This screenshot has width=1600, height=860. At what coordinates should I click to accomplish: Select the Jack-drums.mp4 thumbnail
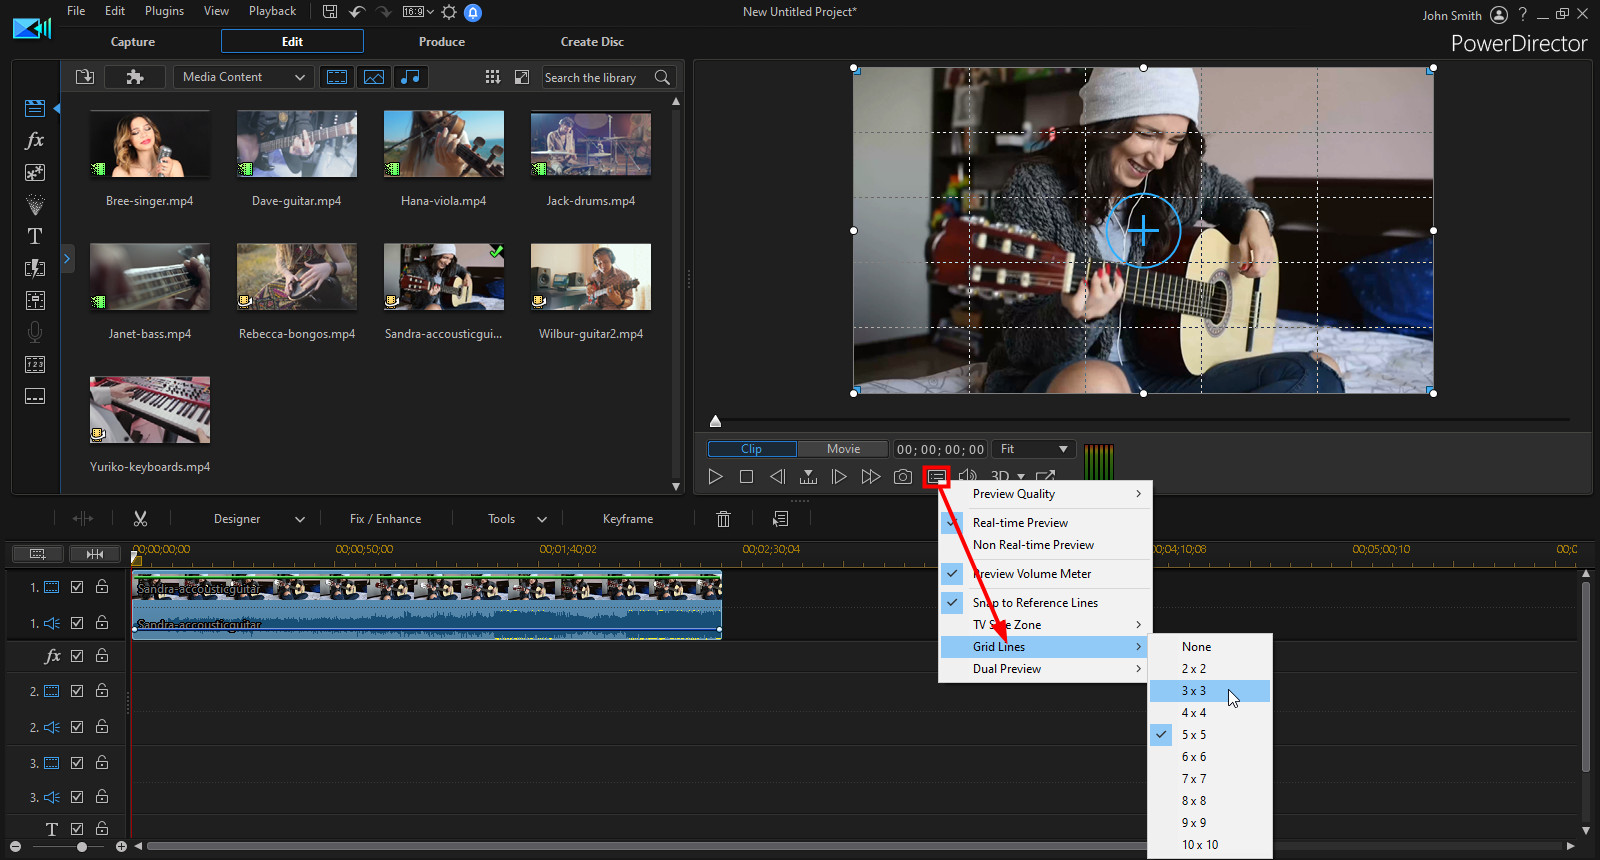[x=591, y=145]
